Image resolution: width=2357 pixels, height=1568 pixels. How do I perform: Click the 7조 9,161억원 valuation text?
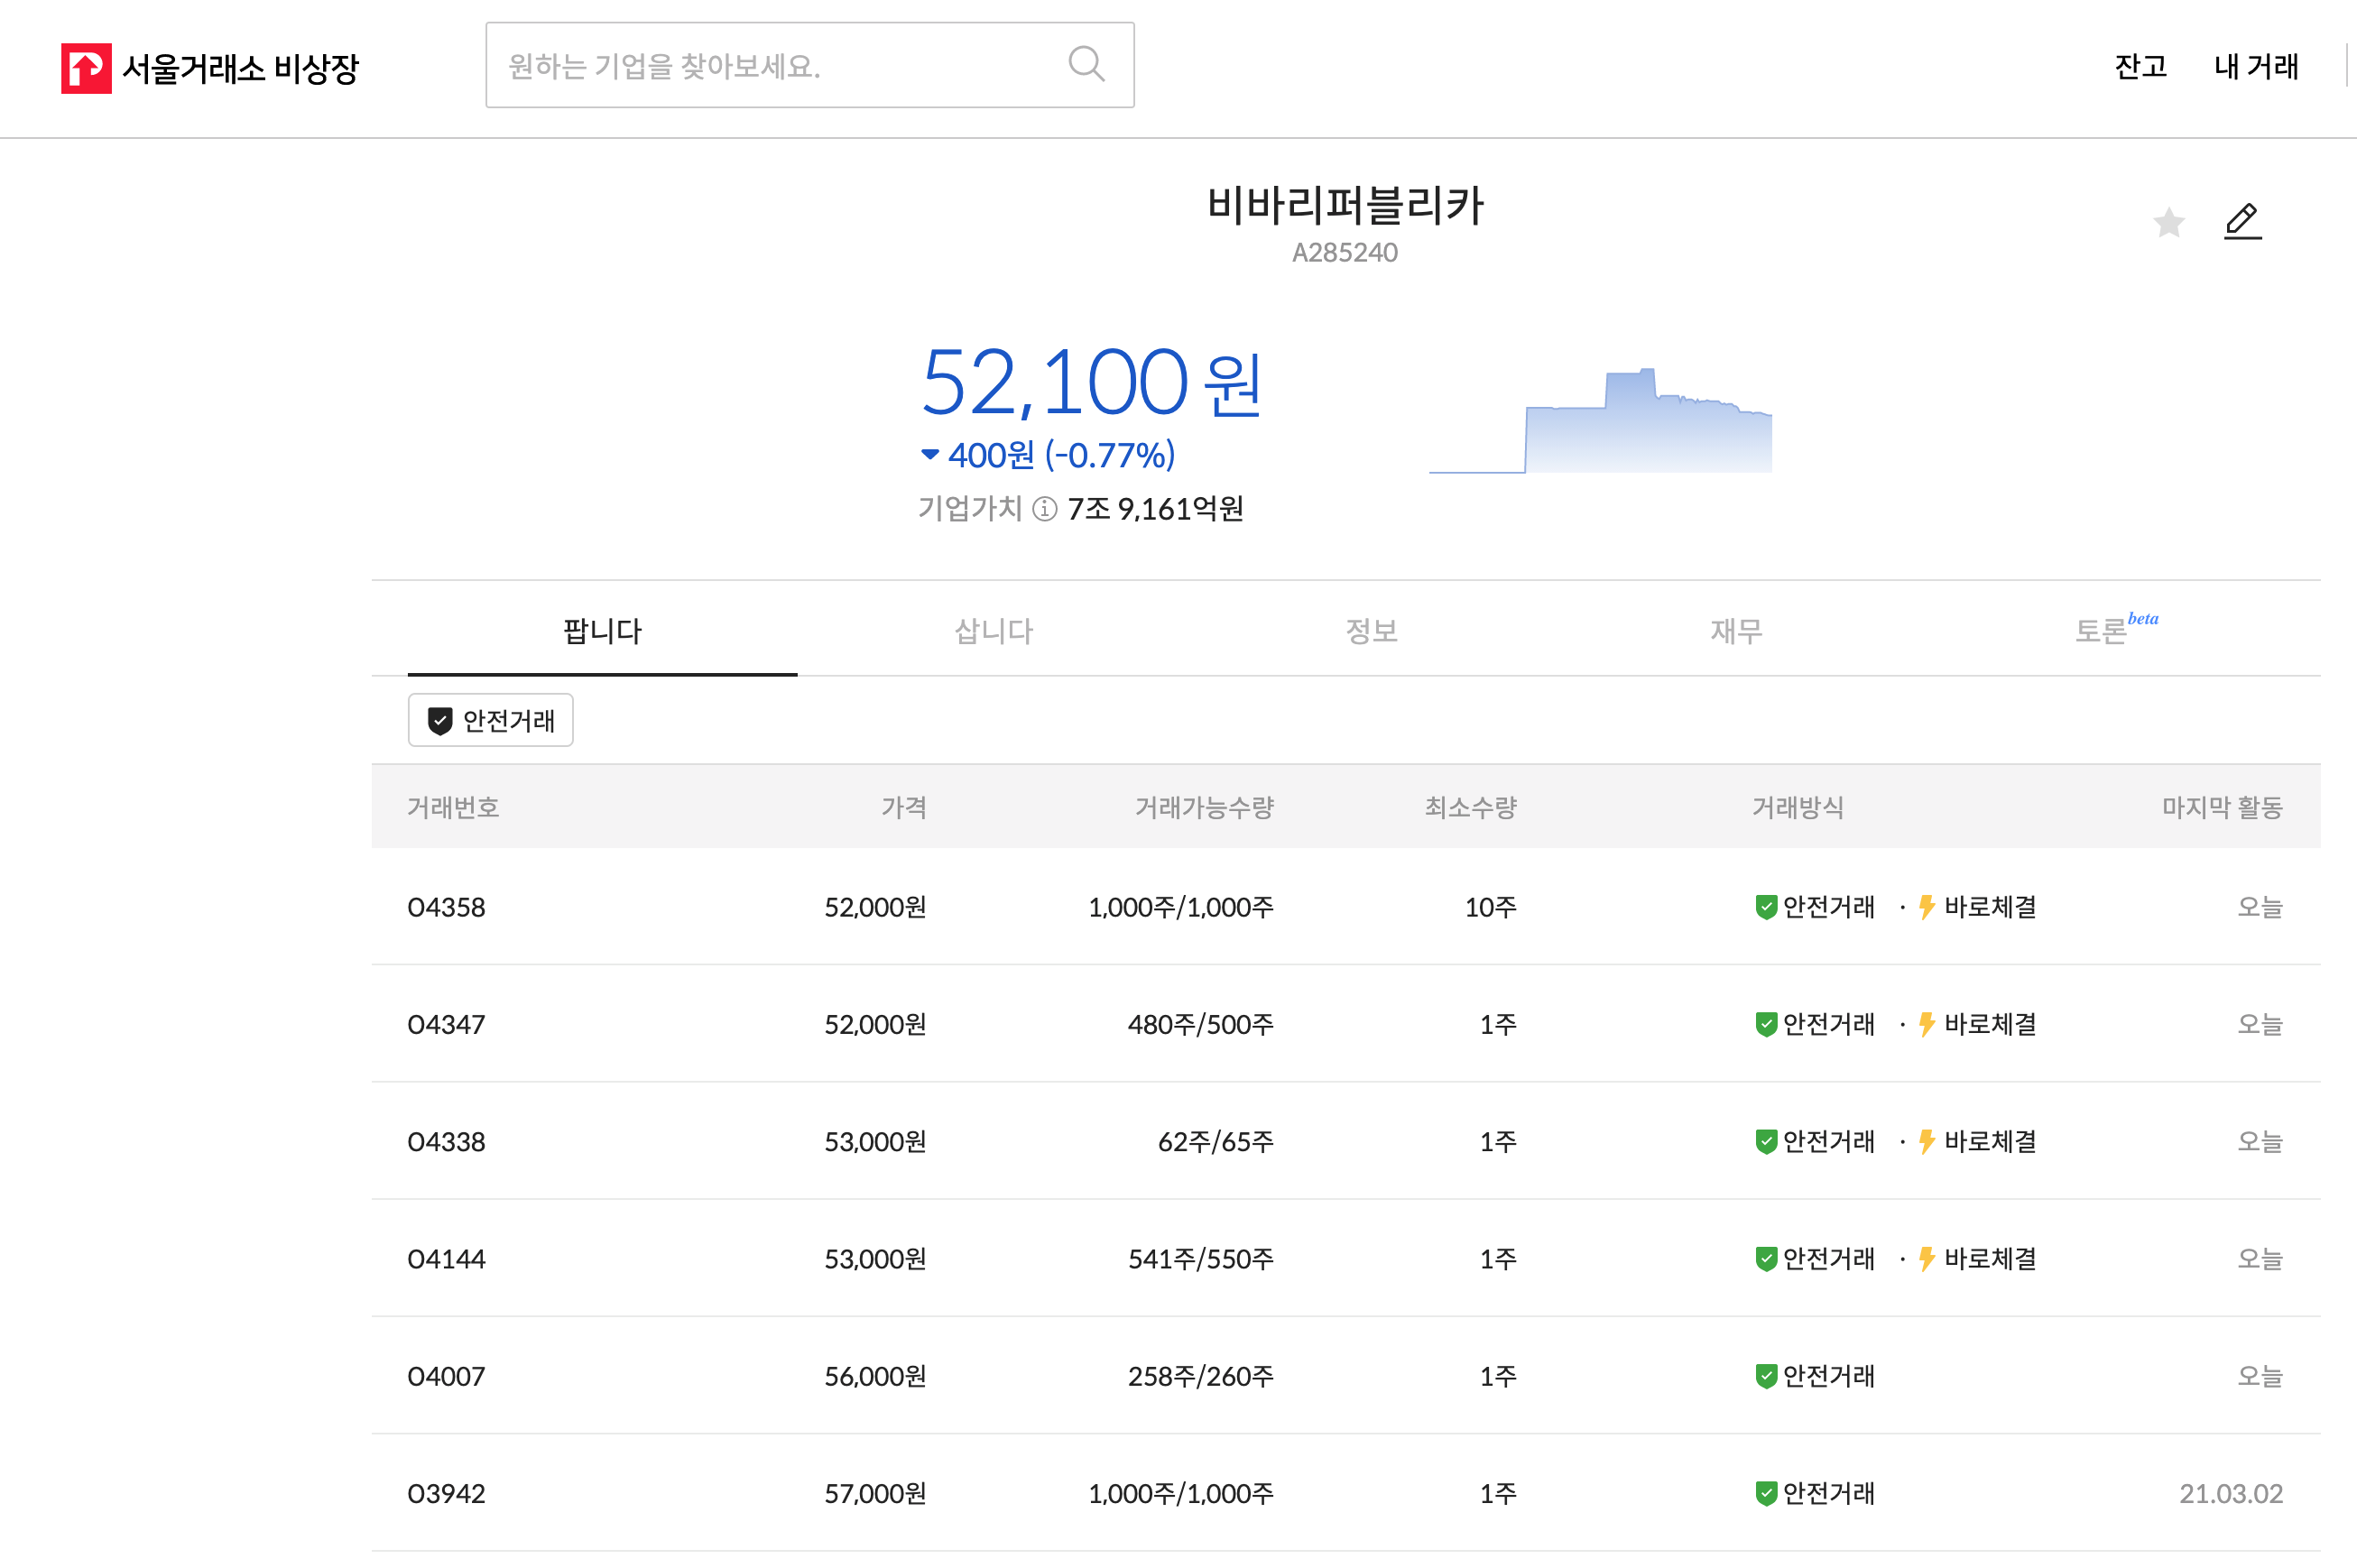pos(1155,509)
